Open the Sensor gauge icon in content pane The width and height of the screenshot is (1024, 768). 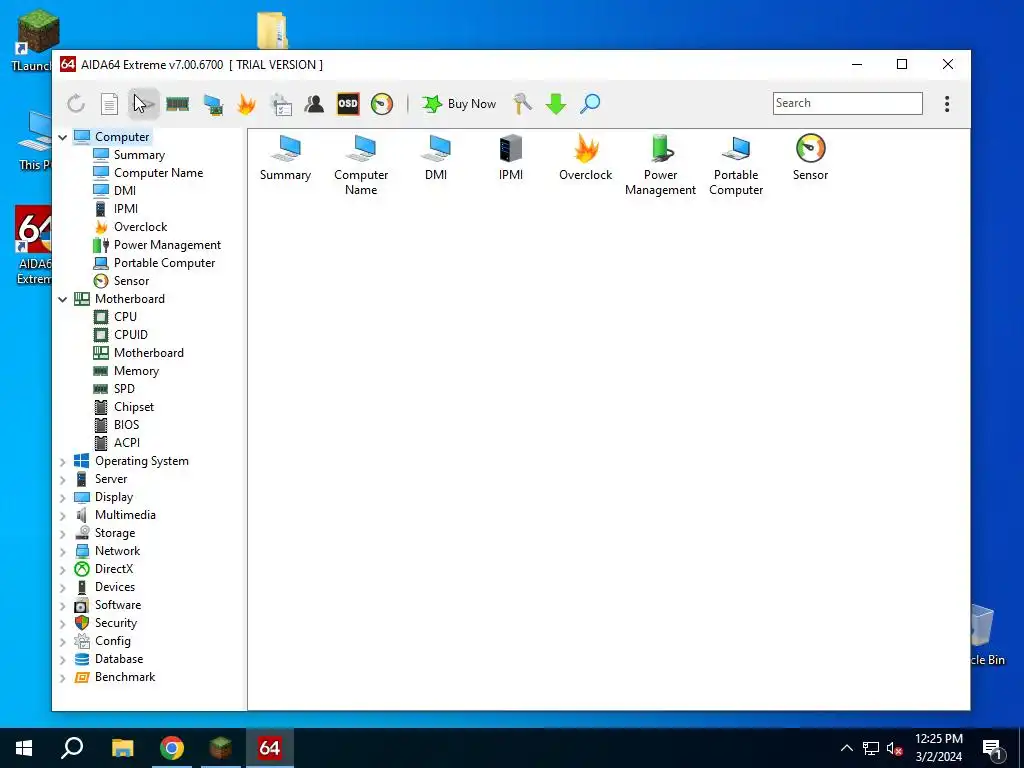point(810,158)
